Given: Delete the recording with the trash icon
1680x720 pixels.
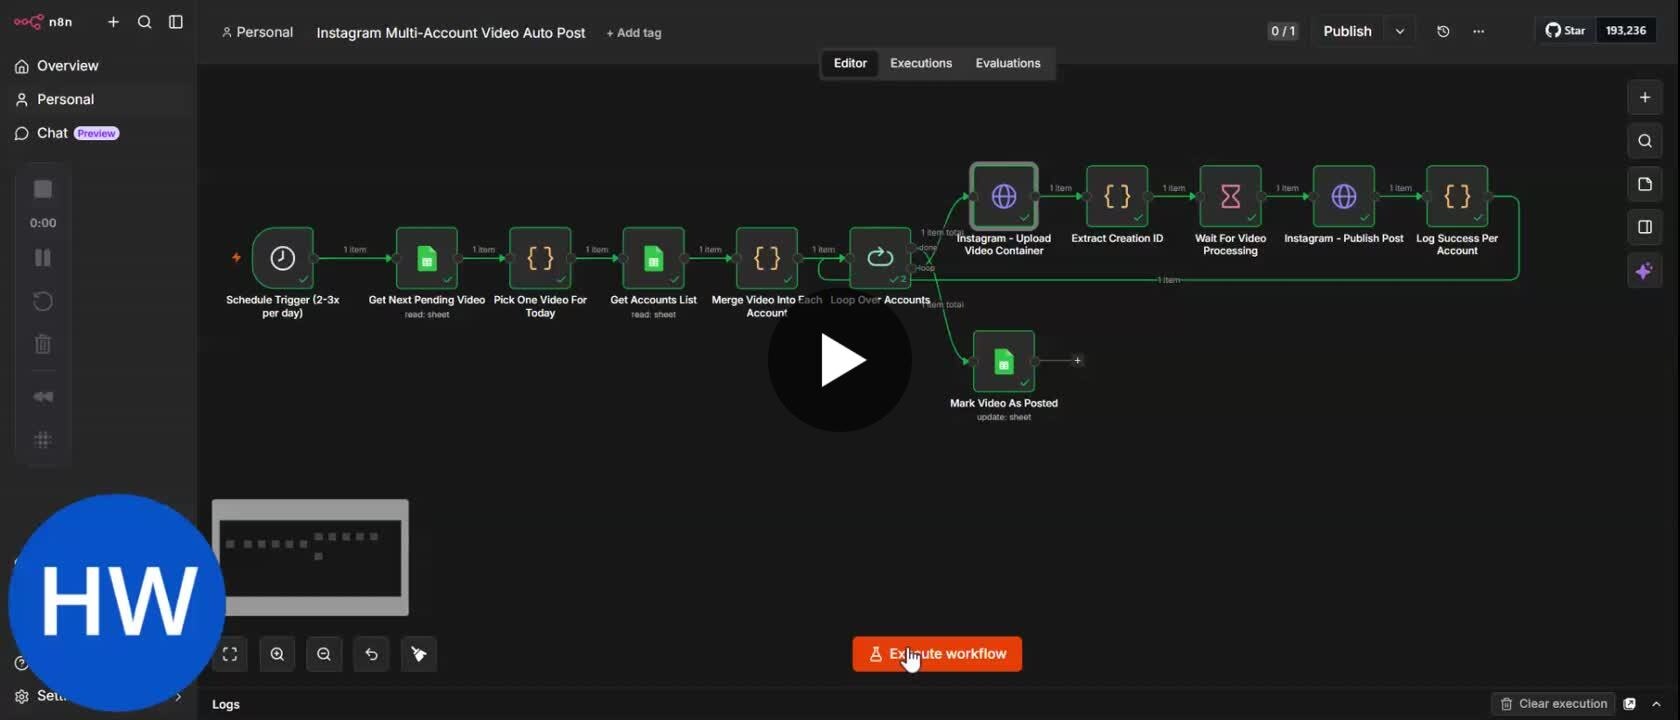Looking at the screenshot, I should pyautogui.click(x=43, y=344).
